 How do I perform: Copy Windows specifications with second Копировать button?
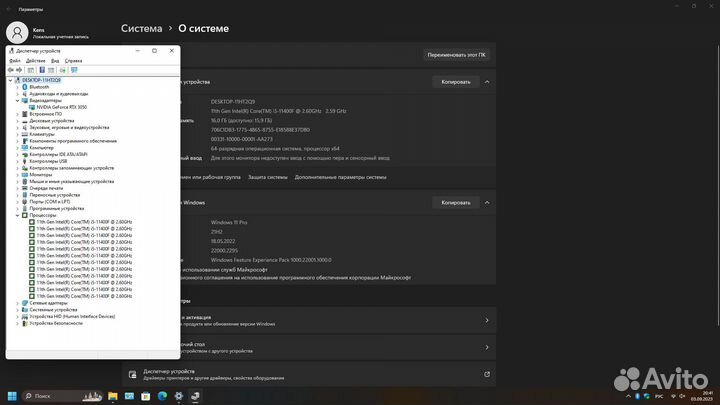point(456,202)
